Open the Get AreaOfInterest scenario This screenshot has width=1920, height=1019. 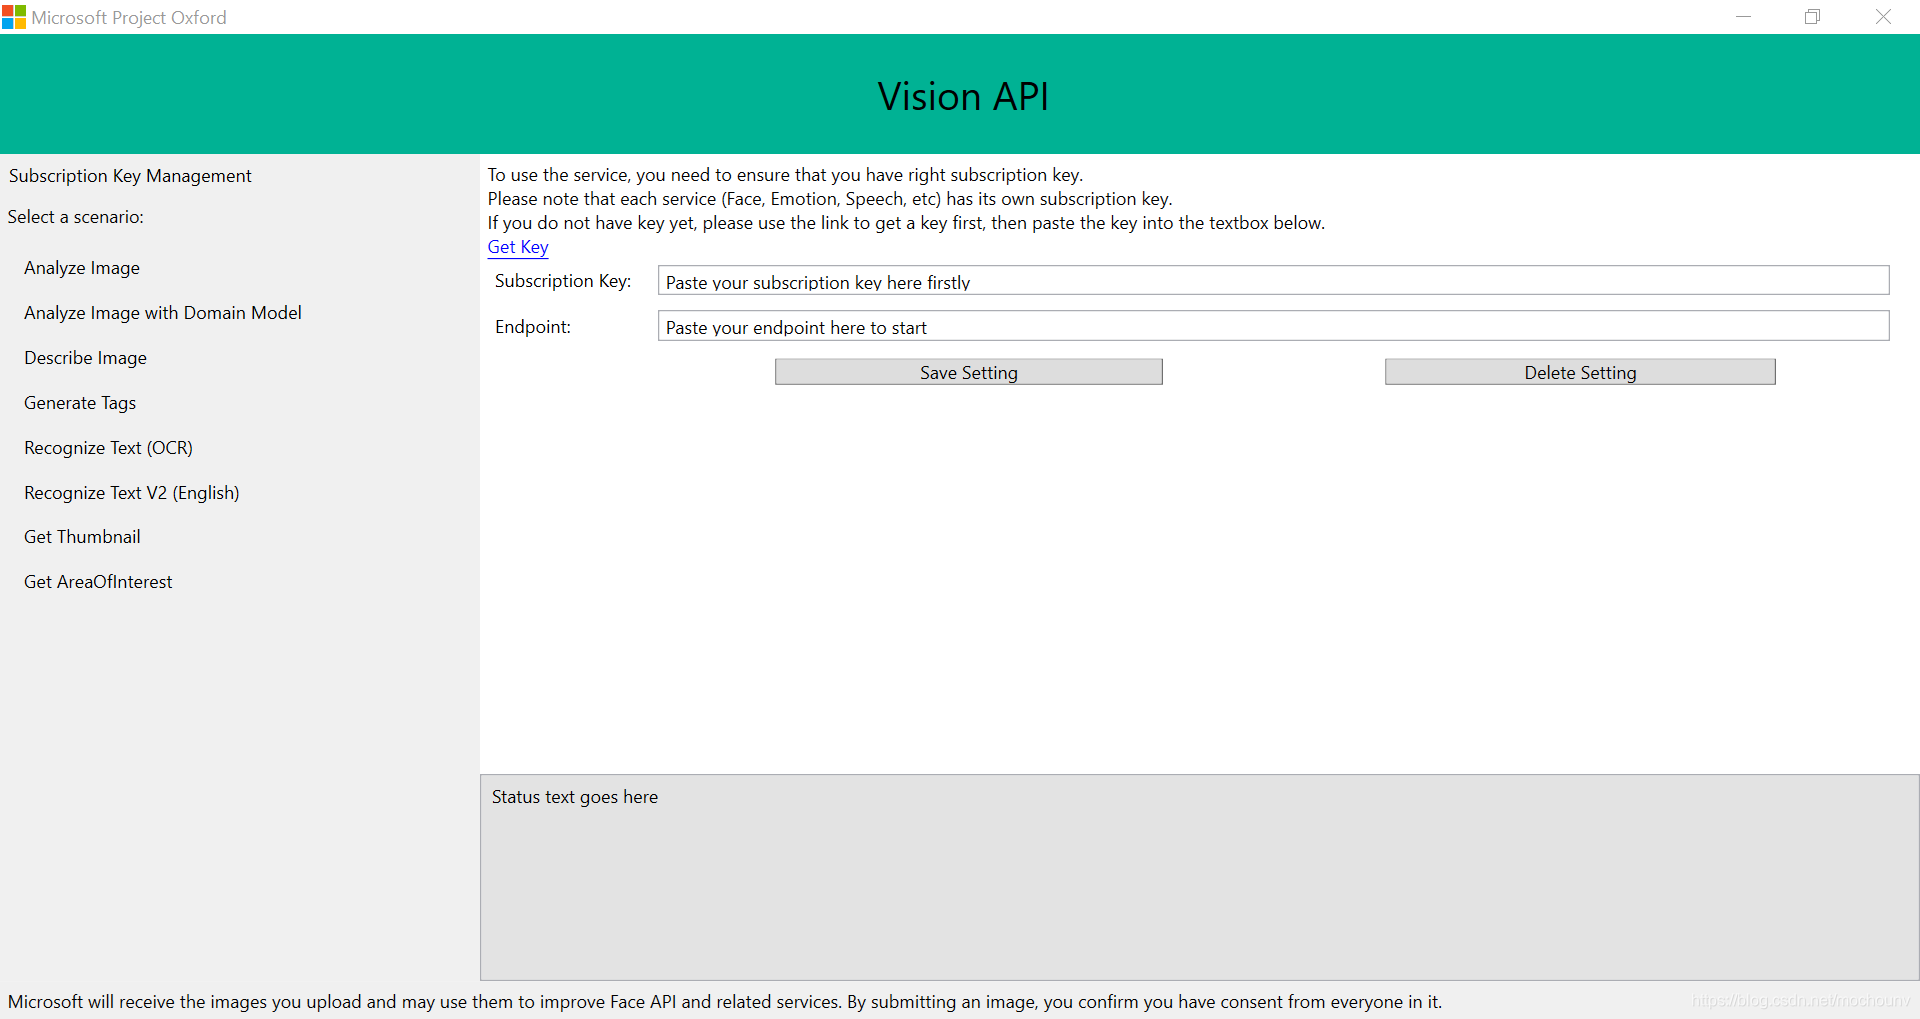[98, 582]
